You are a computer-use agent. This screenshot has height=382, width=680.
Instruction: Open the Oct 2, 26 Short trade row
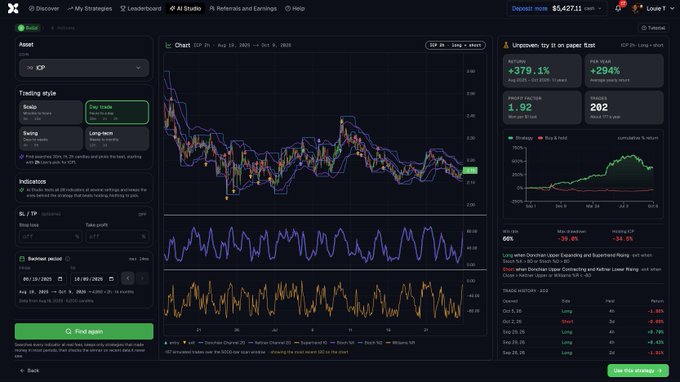[x=583, y=322]
